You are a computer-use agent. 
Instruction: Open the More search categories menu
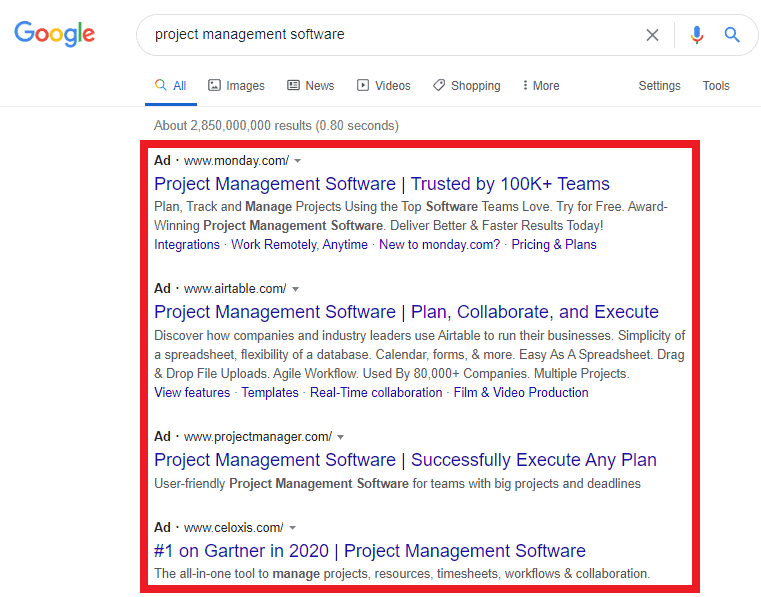point(541,86)
